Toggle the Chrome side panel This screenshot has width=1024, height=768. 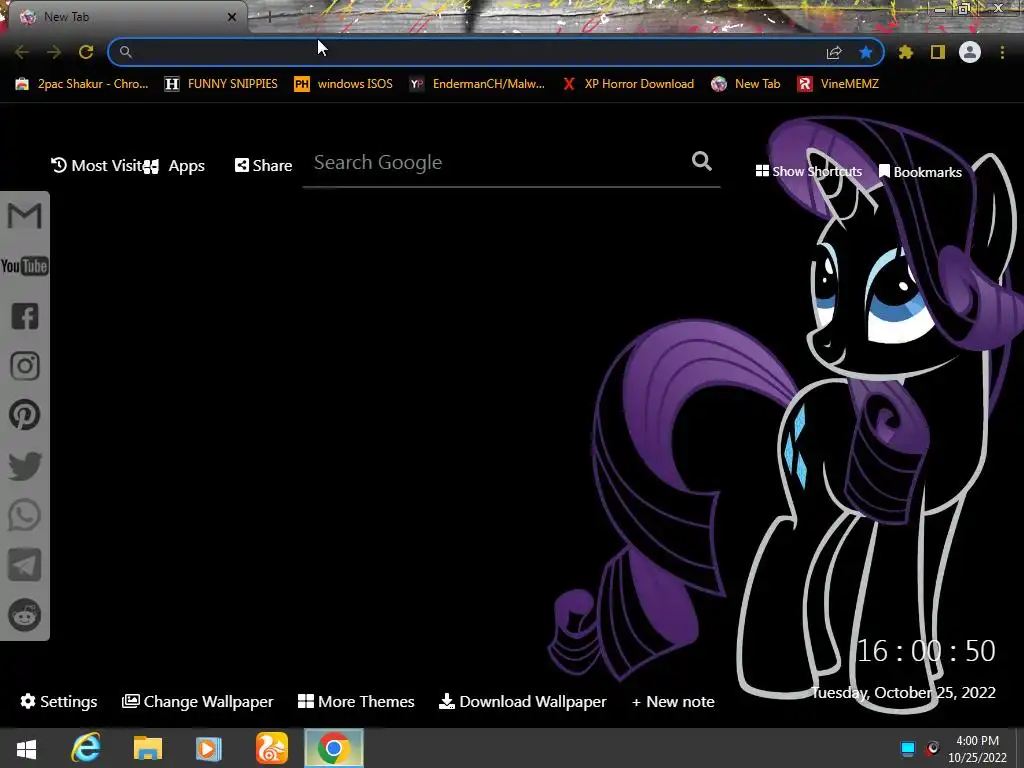(x=938, y=52)
